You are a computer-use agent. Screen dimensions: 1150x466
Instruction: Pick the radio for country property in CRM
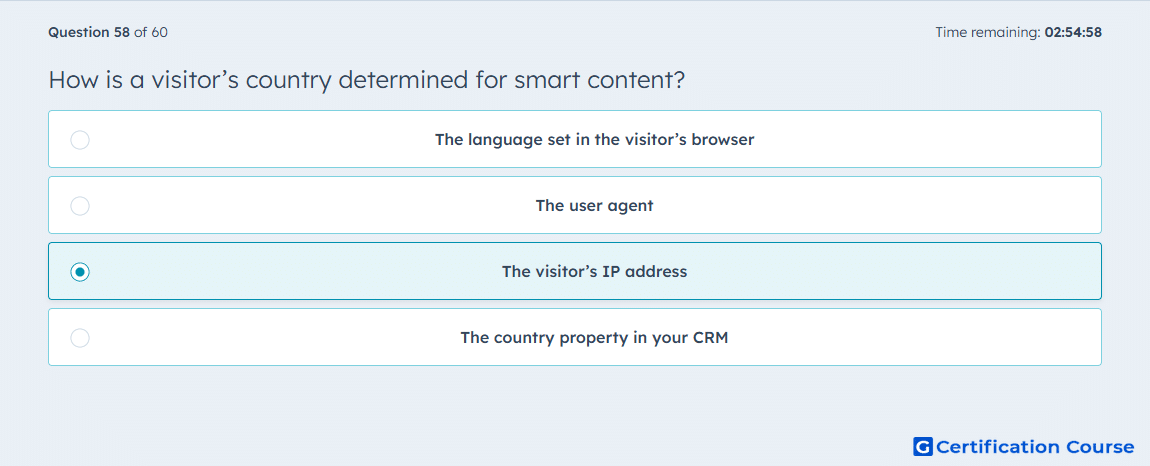coord(80,338)
